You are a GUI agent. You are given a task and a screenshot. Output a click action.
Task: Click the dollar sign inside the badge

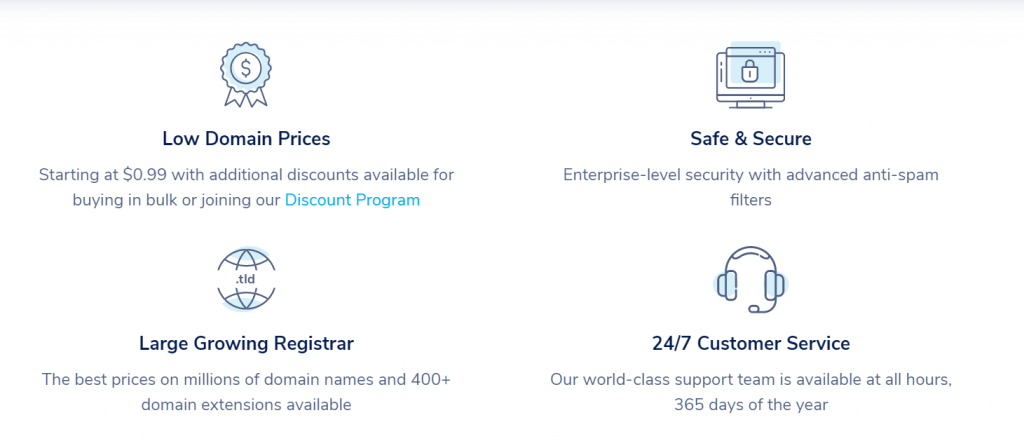[x=246, y=67]
